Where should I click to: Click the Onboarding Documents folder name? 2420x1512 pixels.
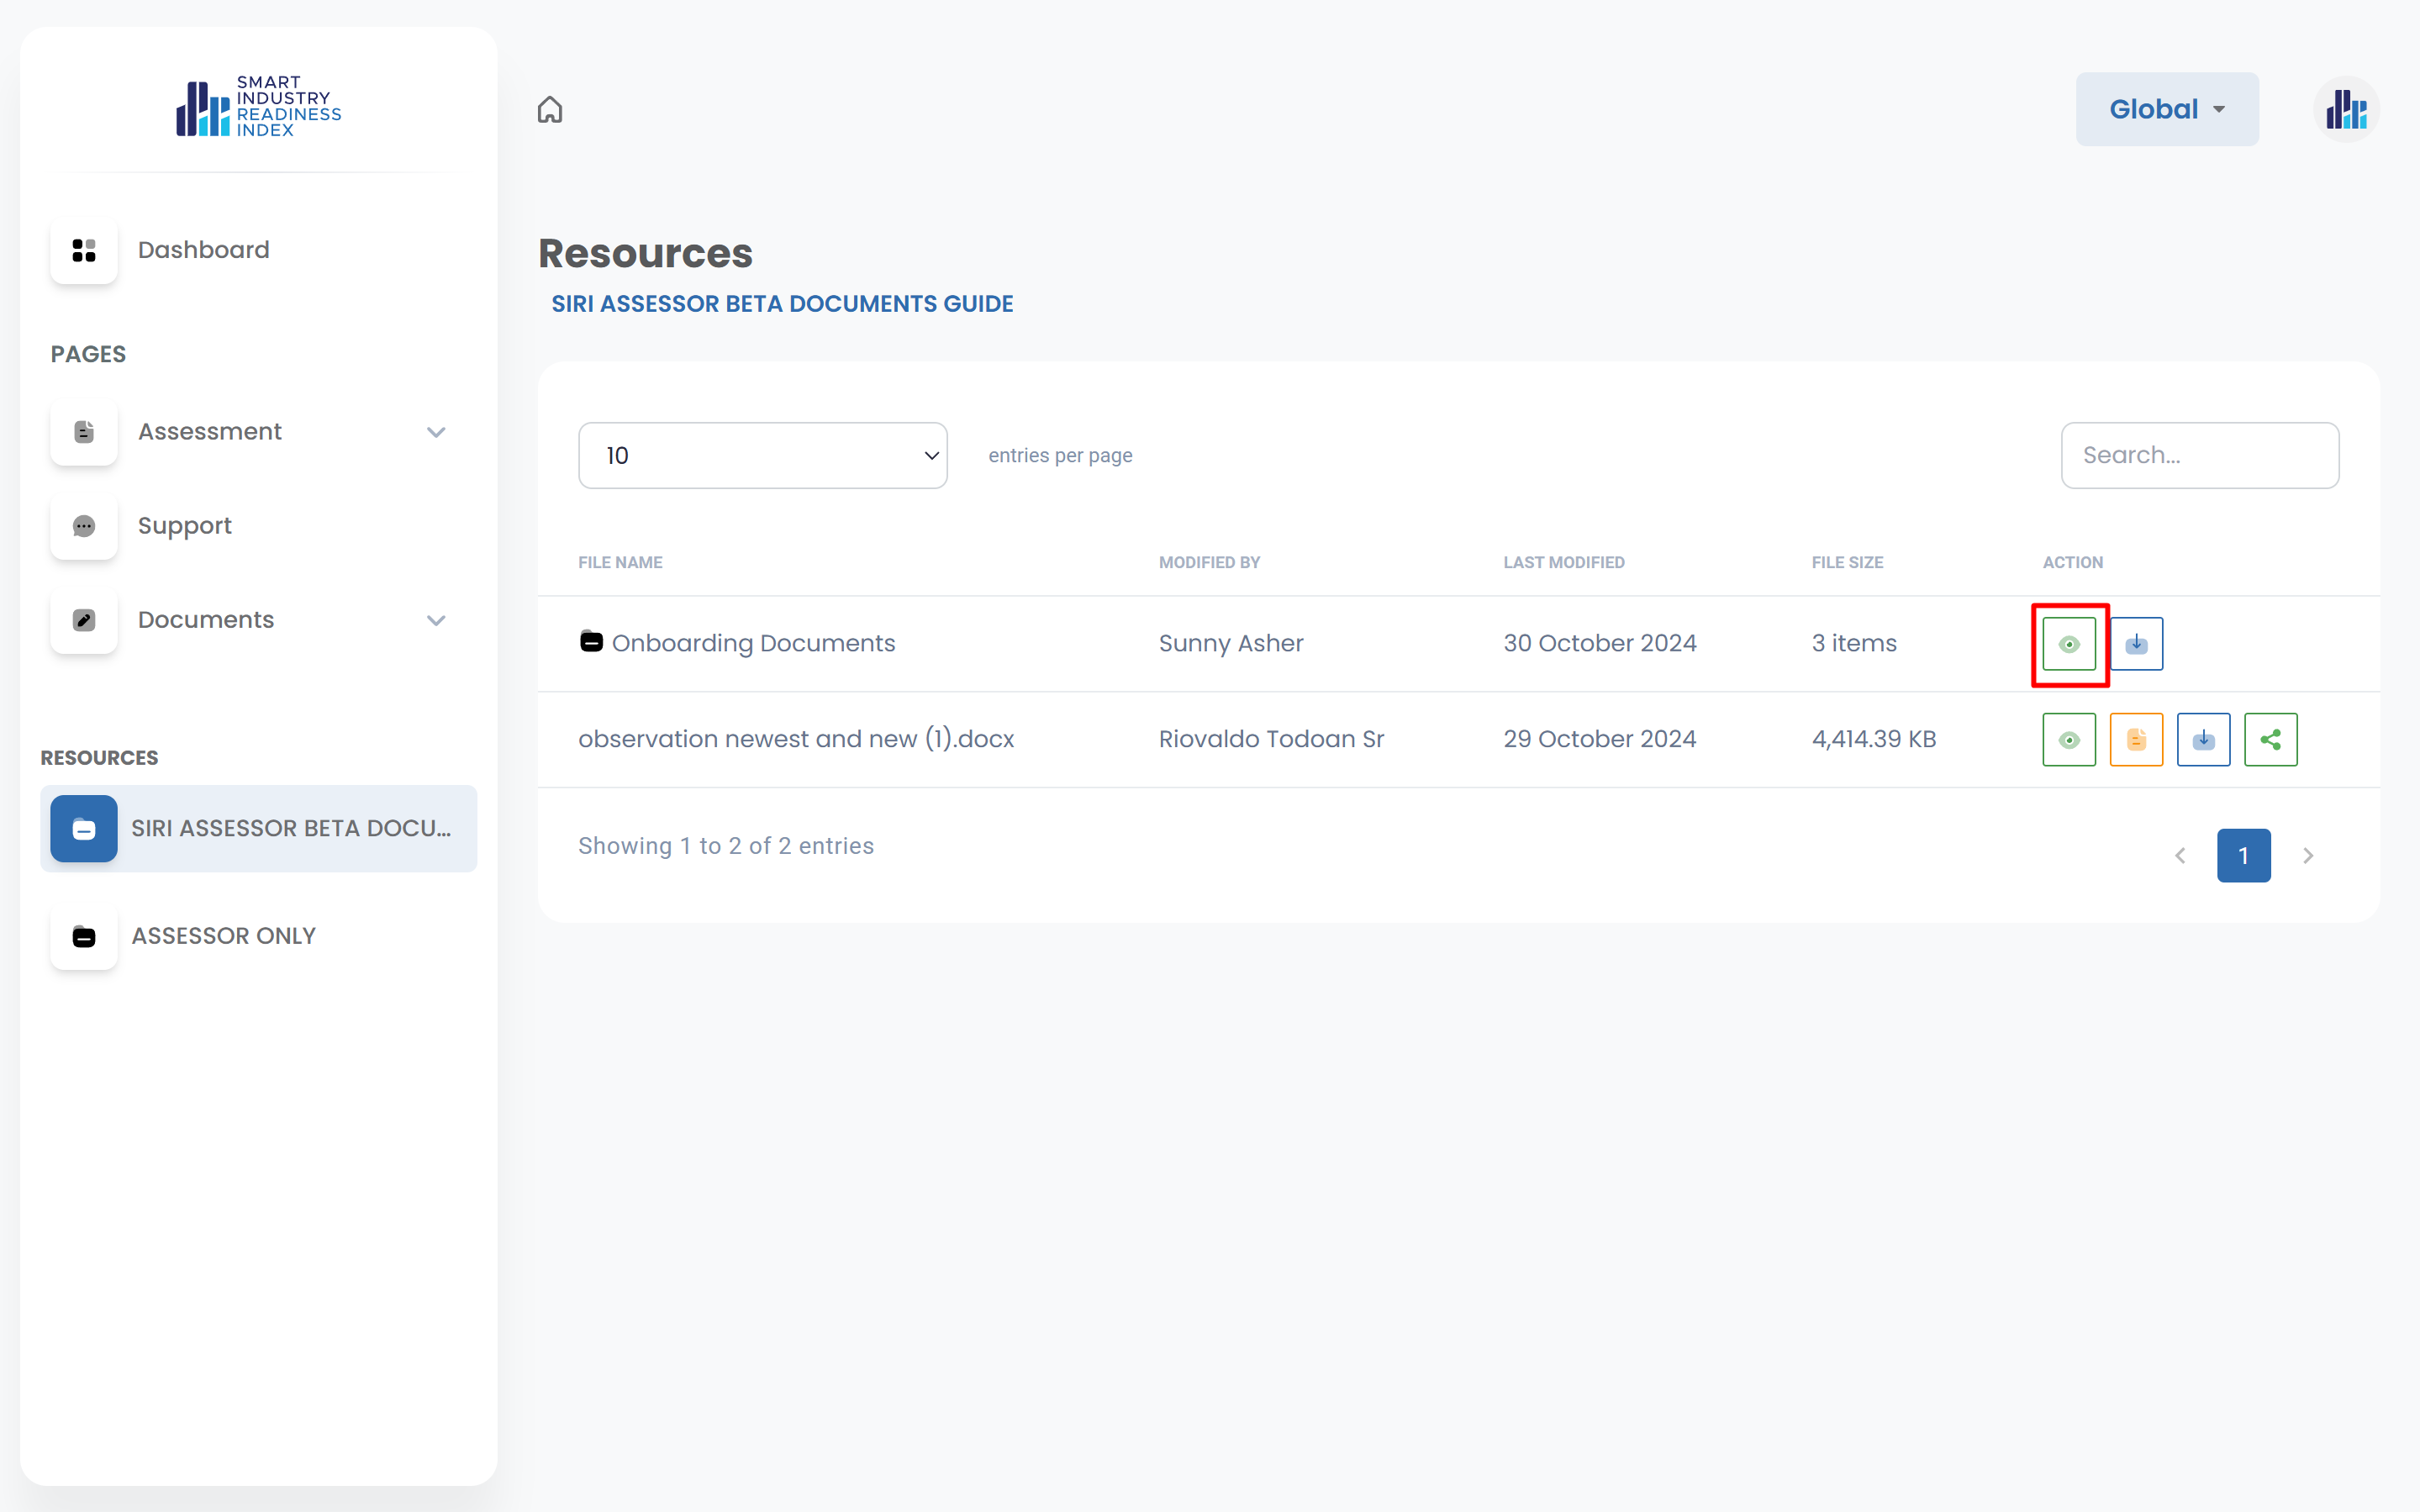[x=752, y=643]
